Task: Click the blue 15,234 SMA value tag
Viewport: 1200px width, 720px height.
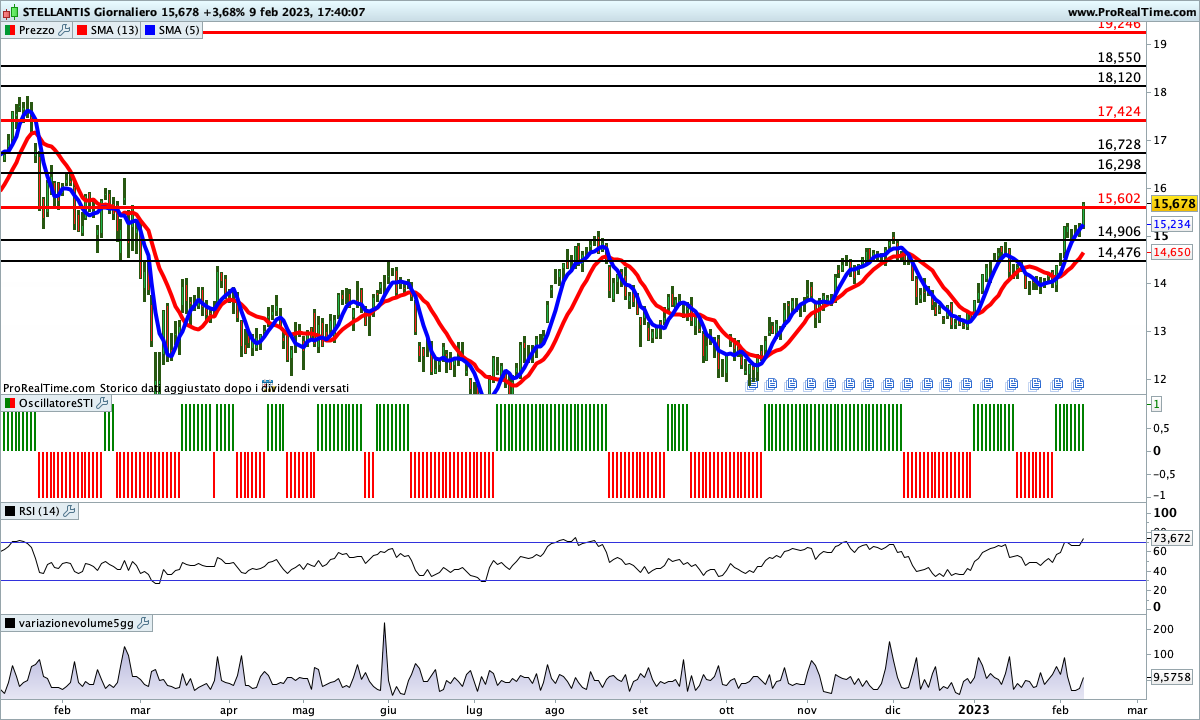Action: pos(1170,225)
